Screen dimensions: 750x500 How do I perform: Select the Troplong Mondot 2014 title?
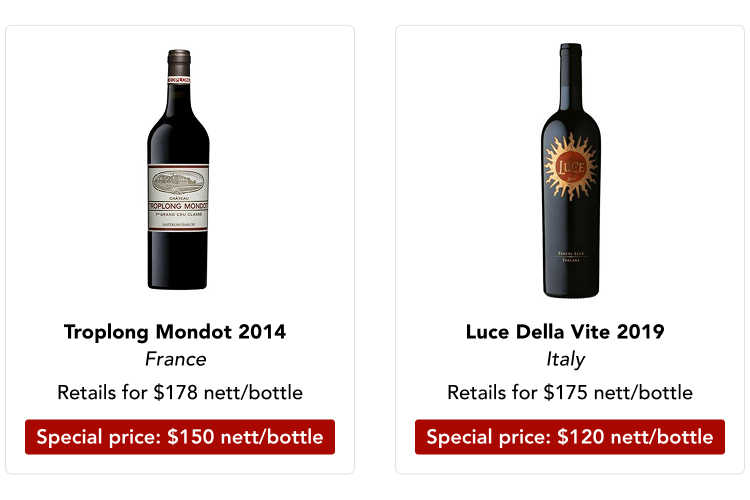click(175, 332)
